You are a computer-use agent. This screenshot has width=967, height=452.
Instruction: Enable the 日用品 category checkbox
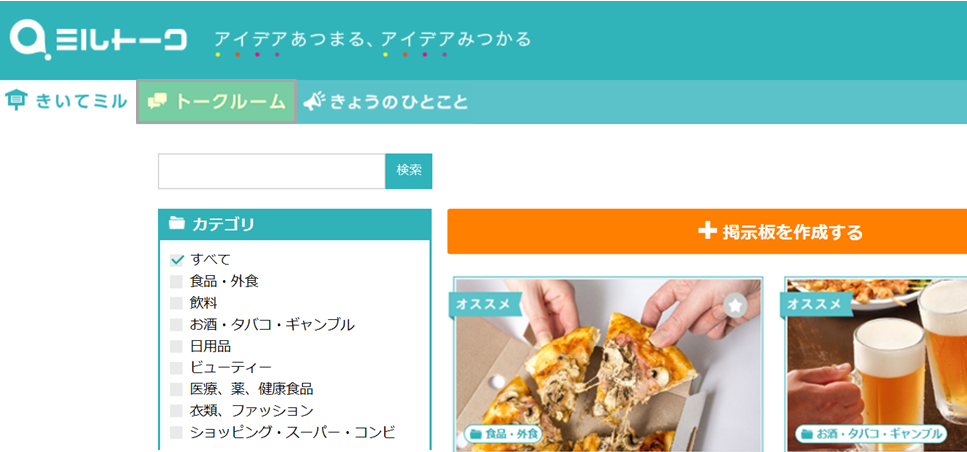(176, 347)
